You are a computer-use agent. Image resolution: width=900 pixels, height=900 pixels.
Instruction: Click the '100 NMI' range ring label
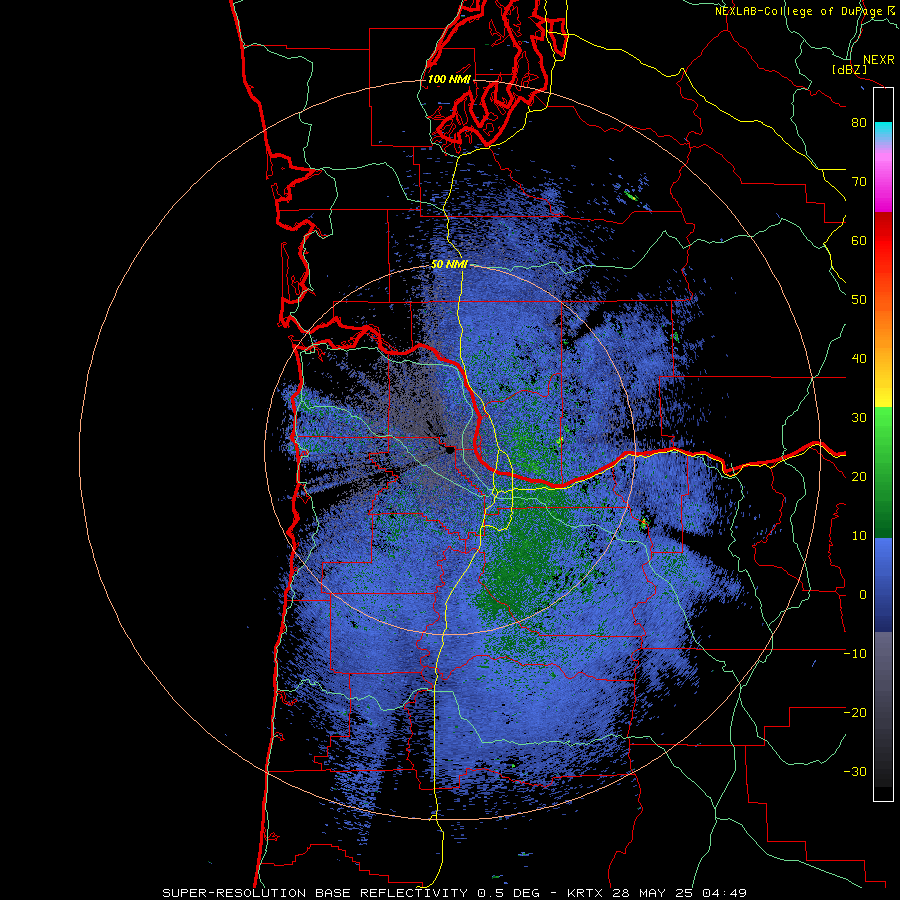pyautogui.click(x=448, y=79)
